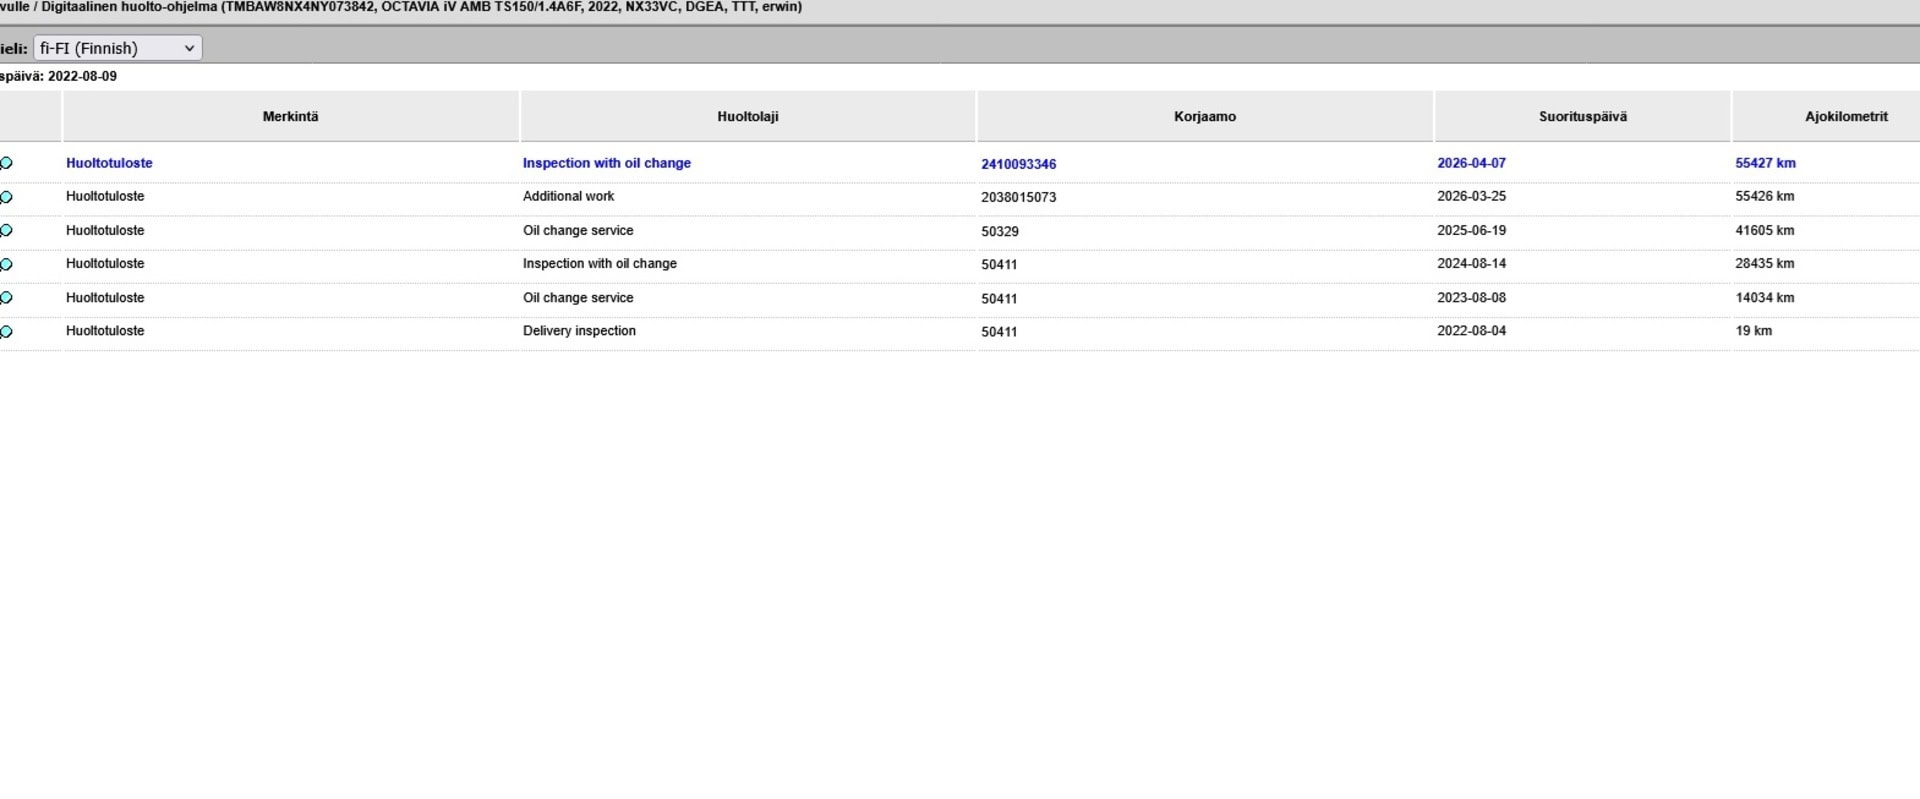Sort by the Korjaamo column header
This screenshot has height=799, width=1920.
pos(1204,117)
